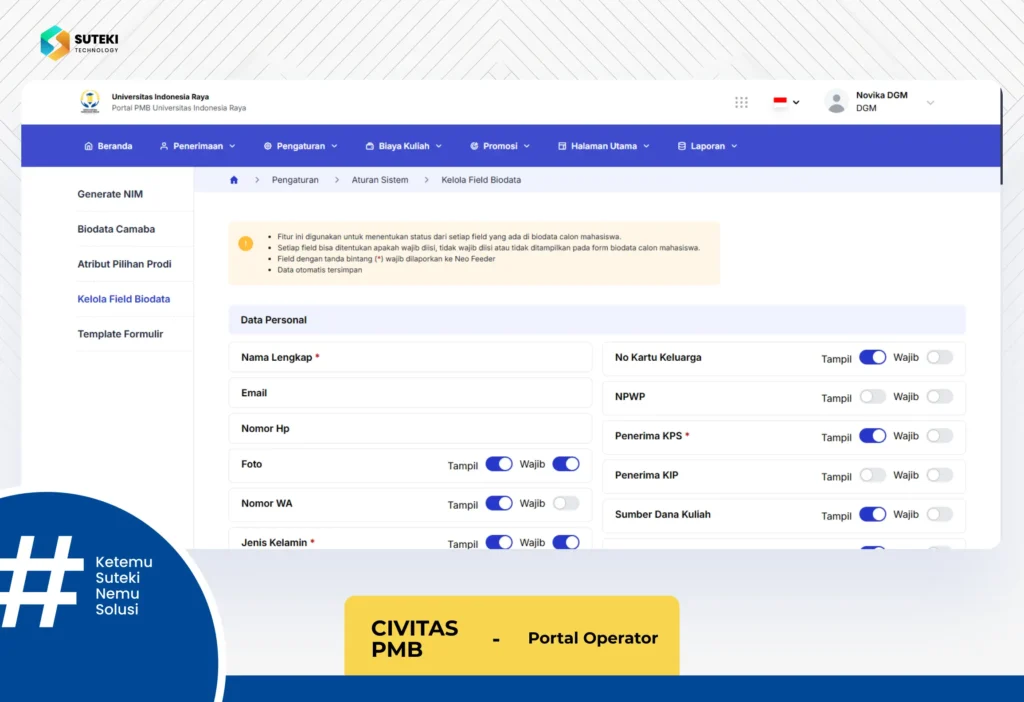Select Kelola Field Biodata in sidebar
The image size is (1024, 702).
pyautogui.click(x=123, y=299)
